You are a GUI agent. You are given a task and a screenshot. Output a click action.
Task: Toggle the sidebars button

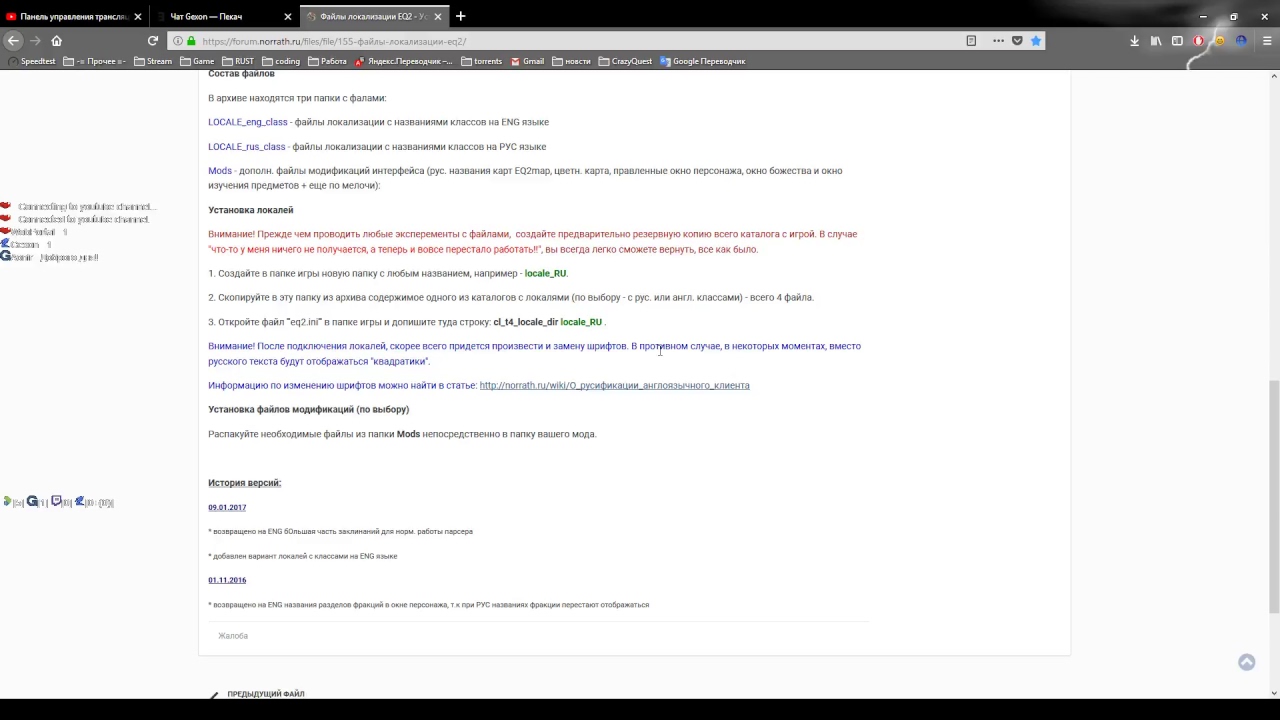tap(1177, 41)
